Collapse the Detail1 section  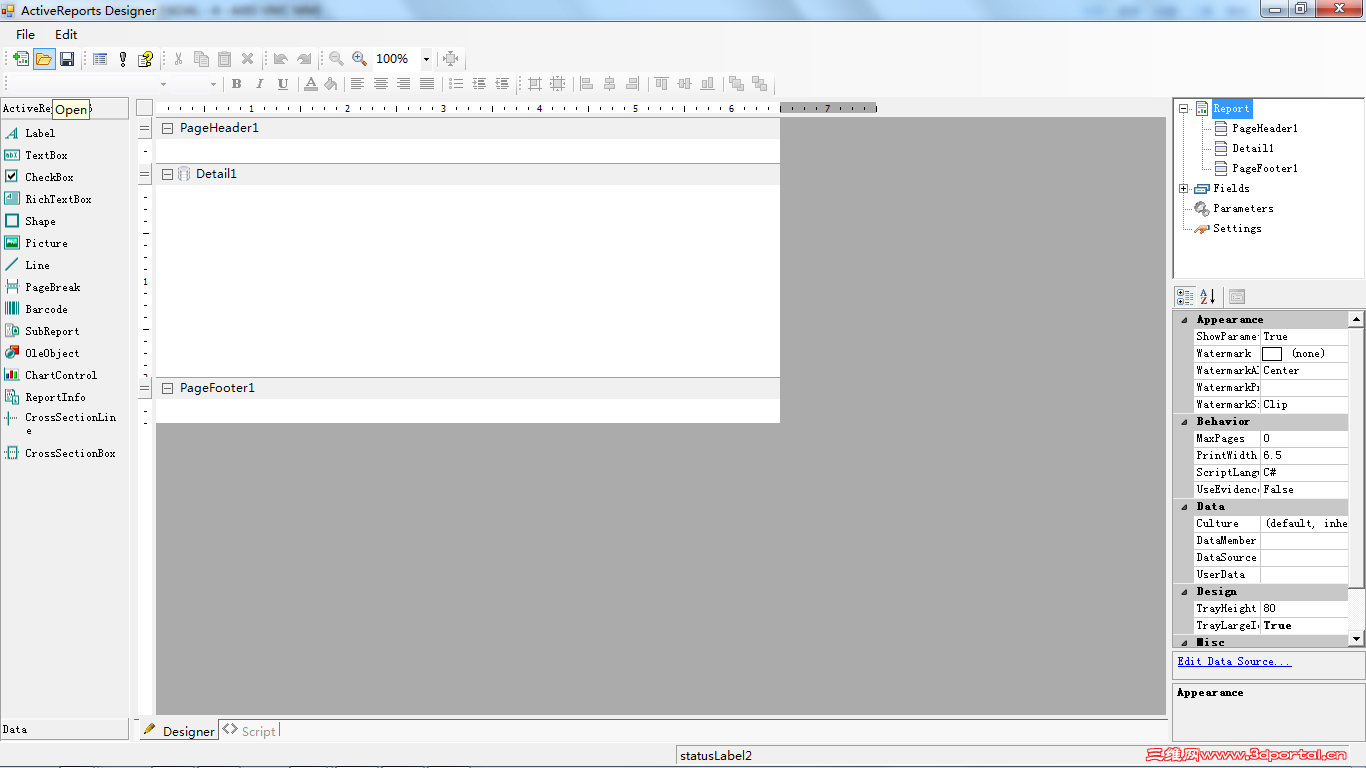tap(167, 174)
